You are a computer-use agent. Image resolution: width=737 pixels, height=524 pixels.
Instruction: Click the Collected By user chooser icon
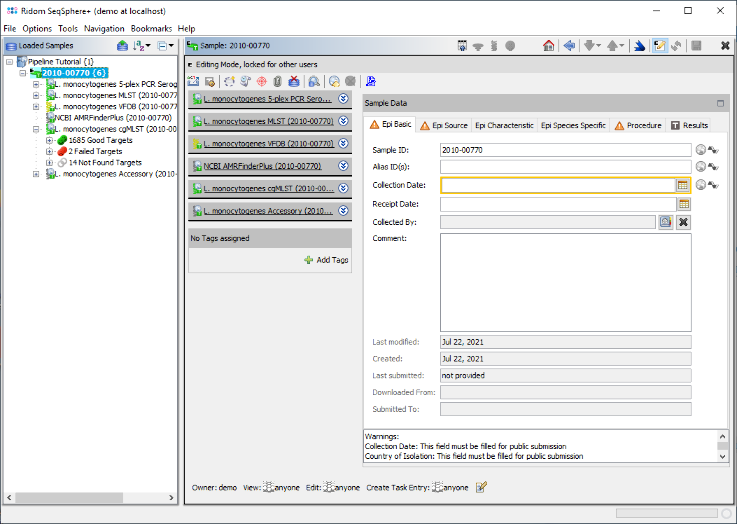tap(665, 222)
